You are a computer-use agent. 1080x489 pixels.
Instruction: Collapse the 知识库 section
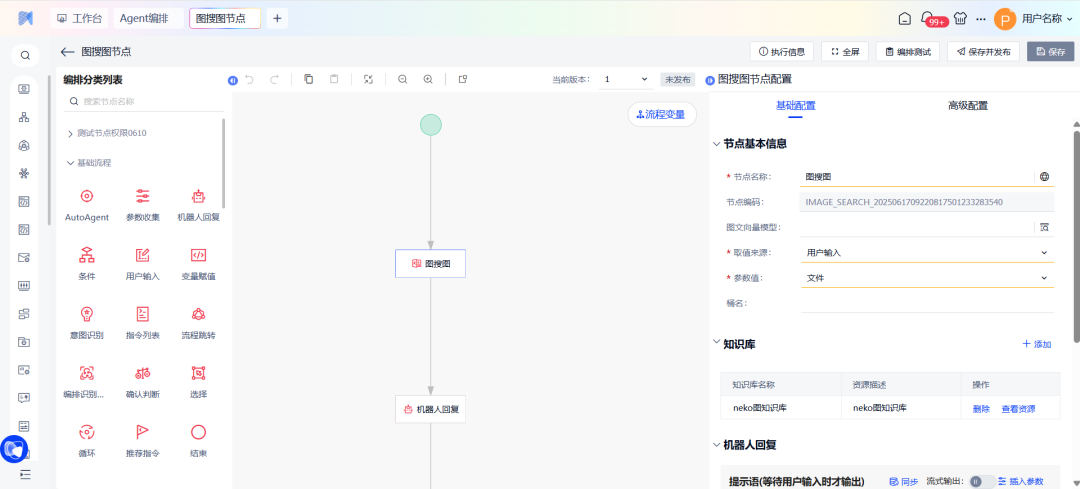click(x=715, y=343)
